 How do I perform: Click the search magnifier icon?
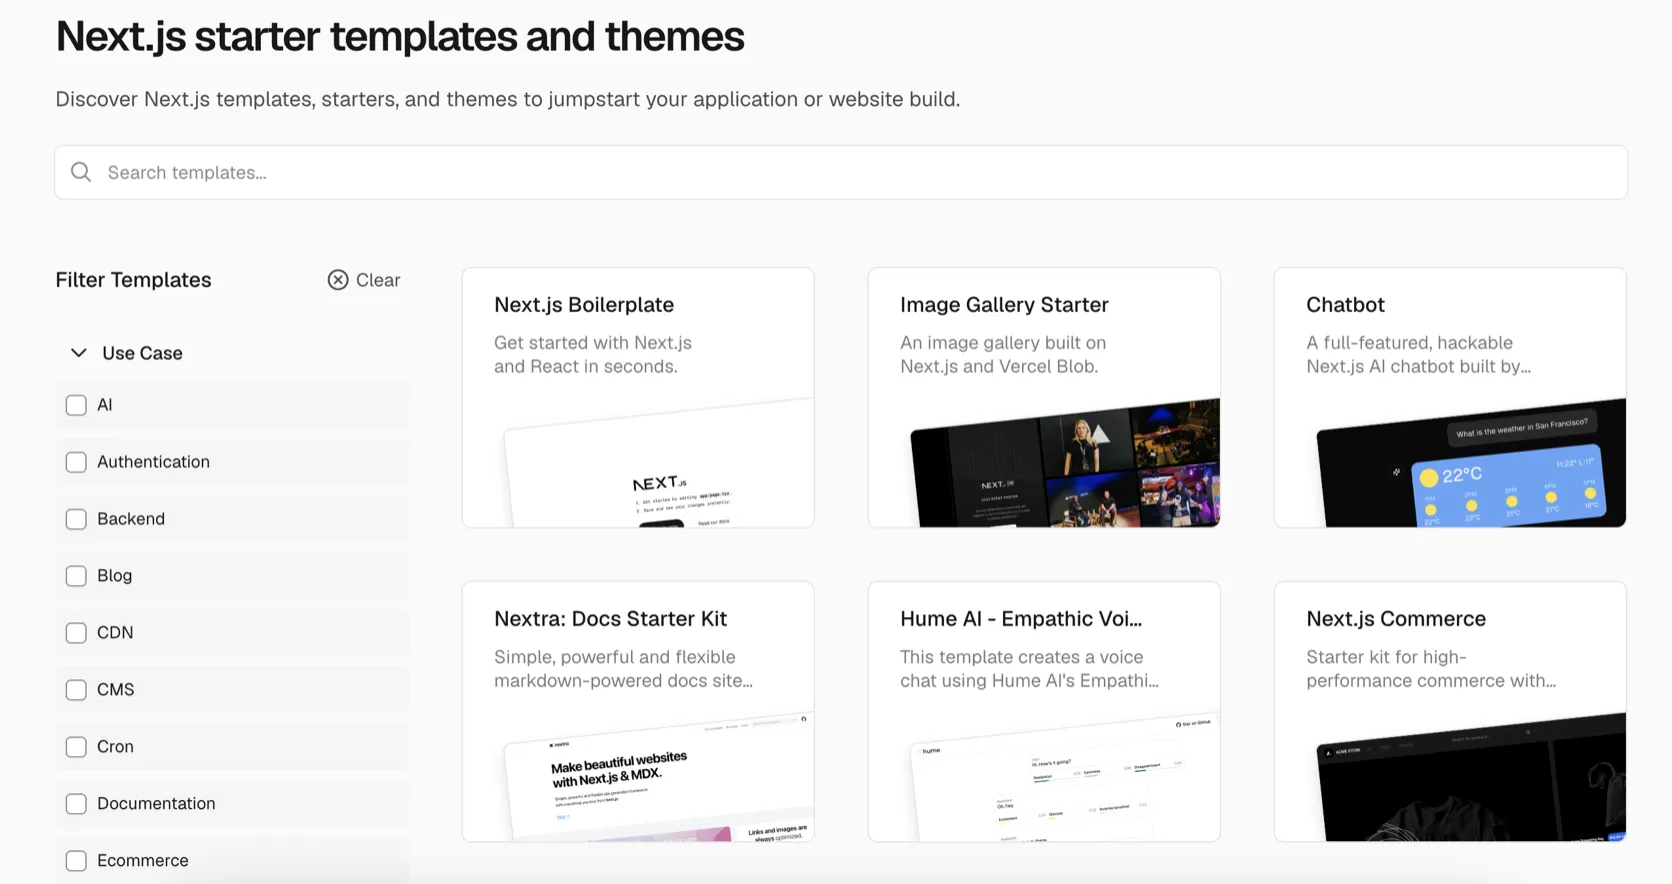[81, 172]
